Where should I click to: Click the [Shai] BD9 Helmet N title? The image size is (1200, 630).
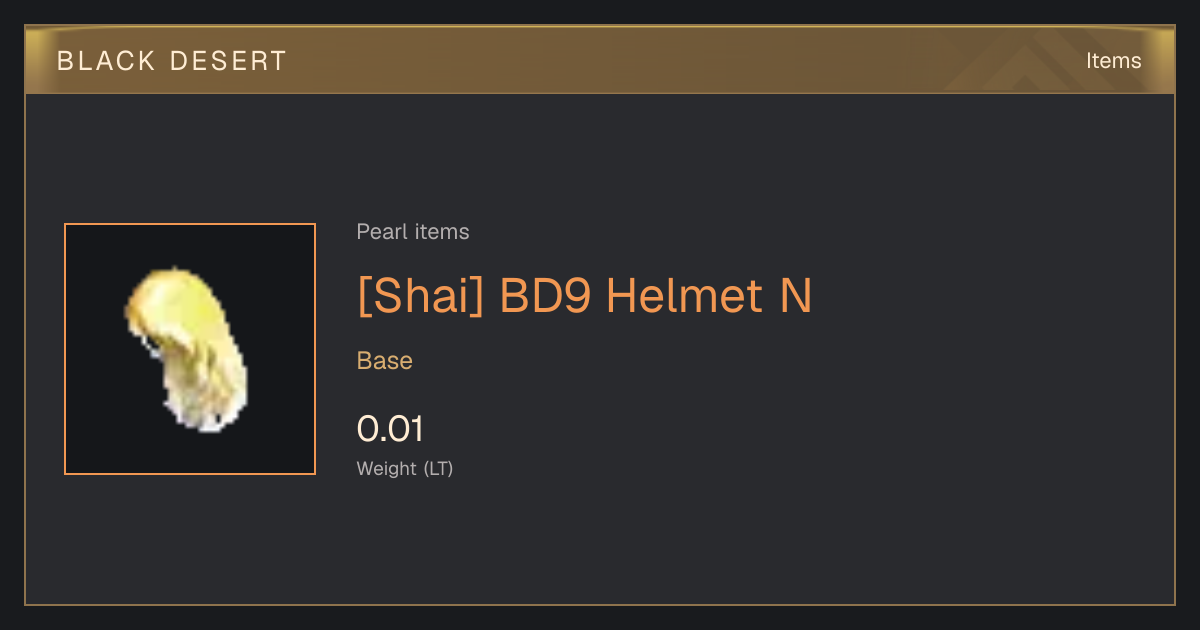click(x=584, y=296)
